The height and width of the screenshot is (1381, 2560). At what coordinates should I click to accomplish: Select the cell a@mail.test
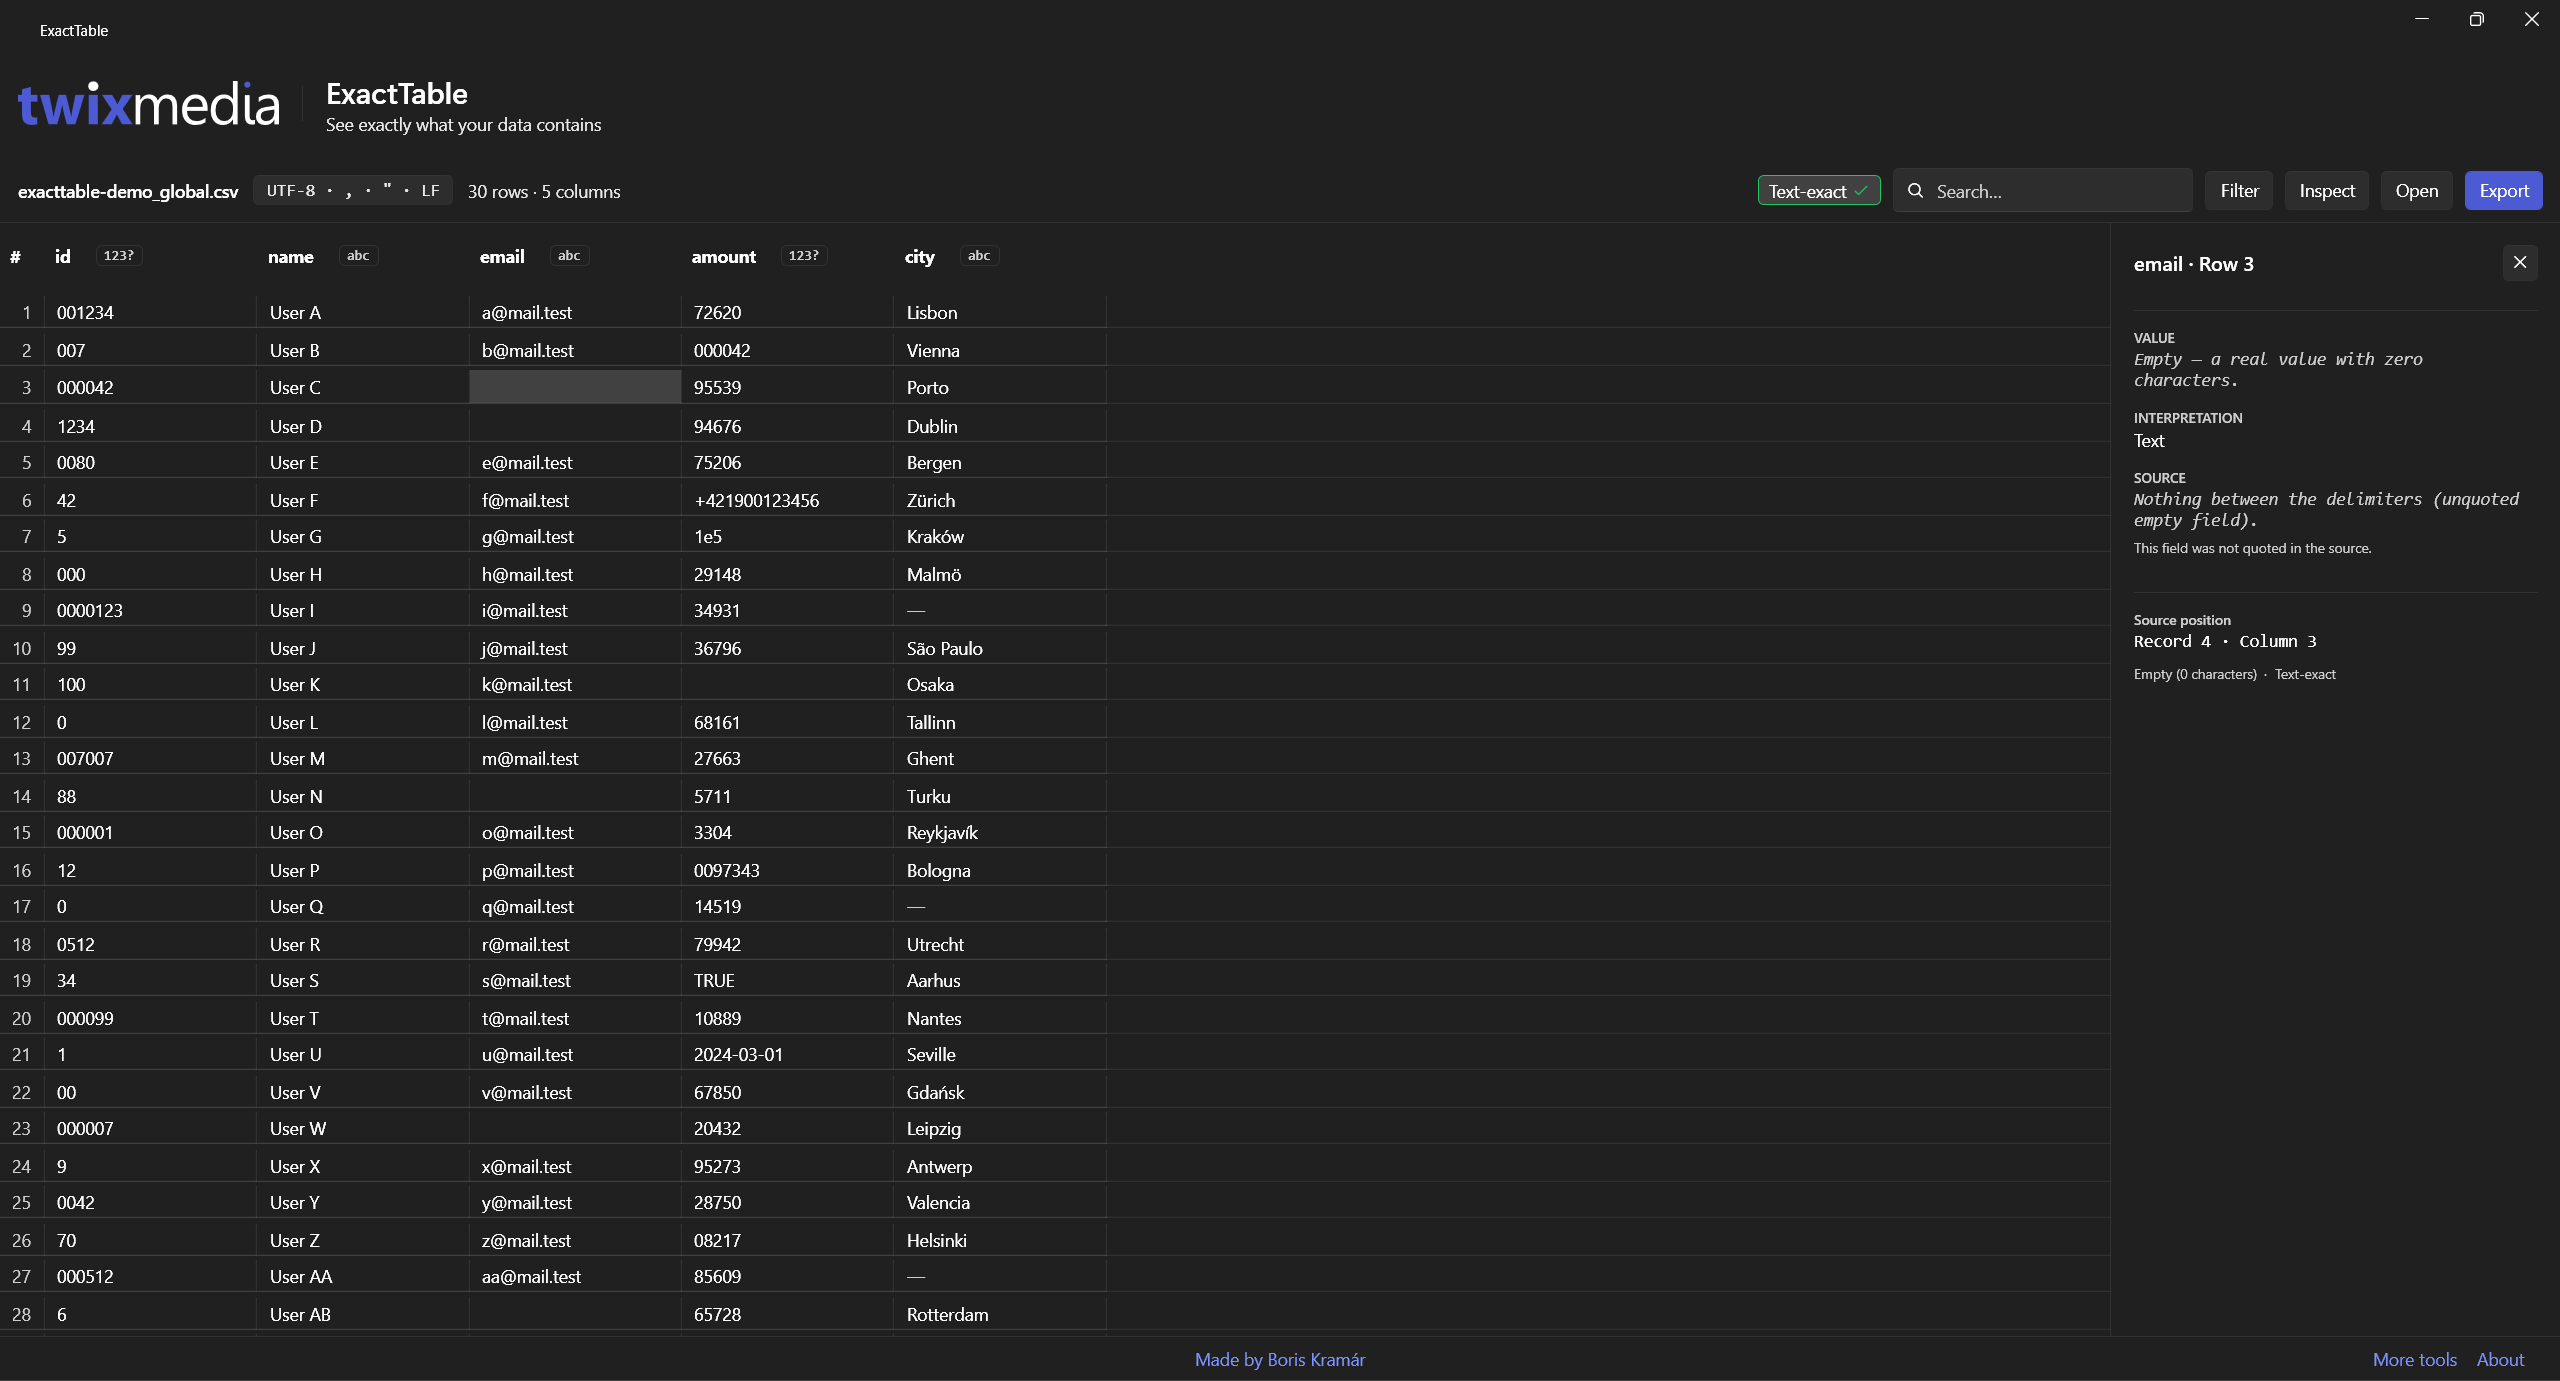point(575,312)
